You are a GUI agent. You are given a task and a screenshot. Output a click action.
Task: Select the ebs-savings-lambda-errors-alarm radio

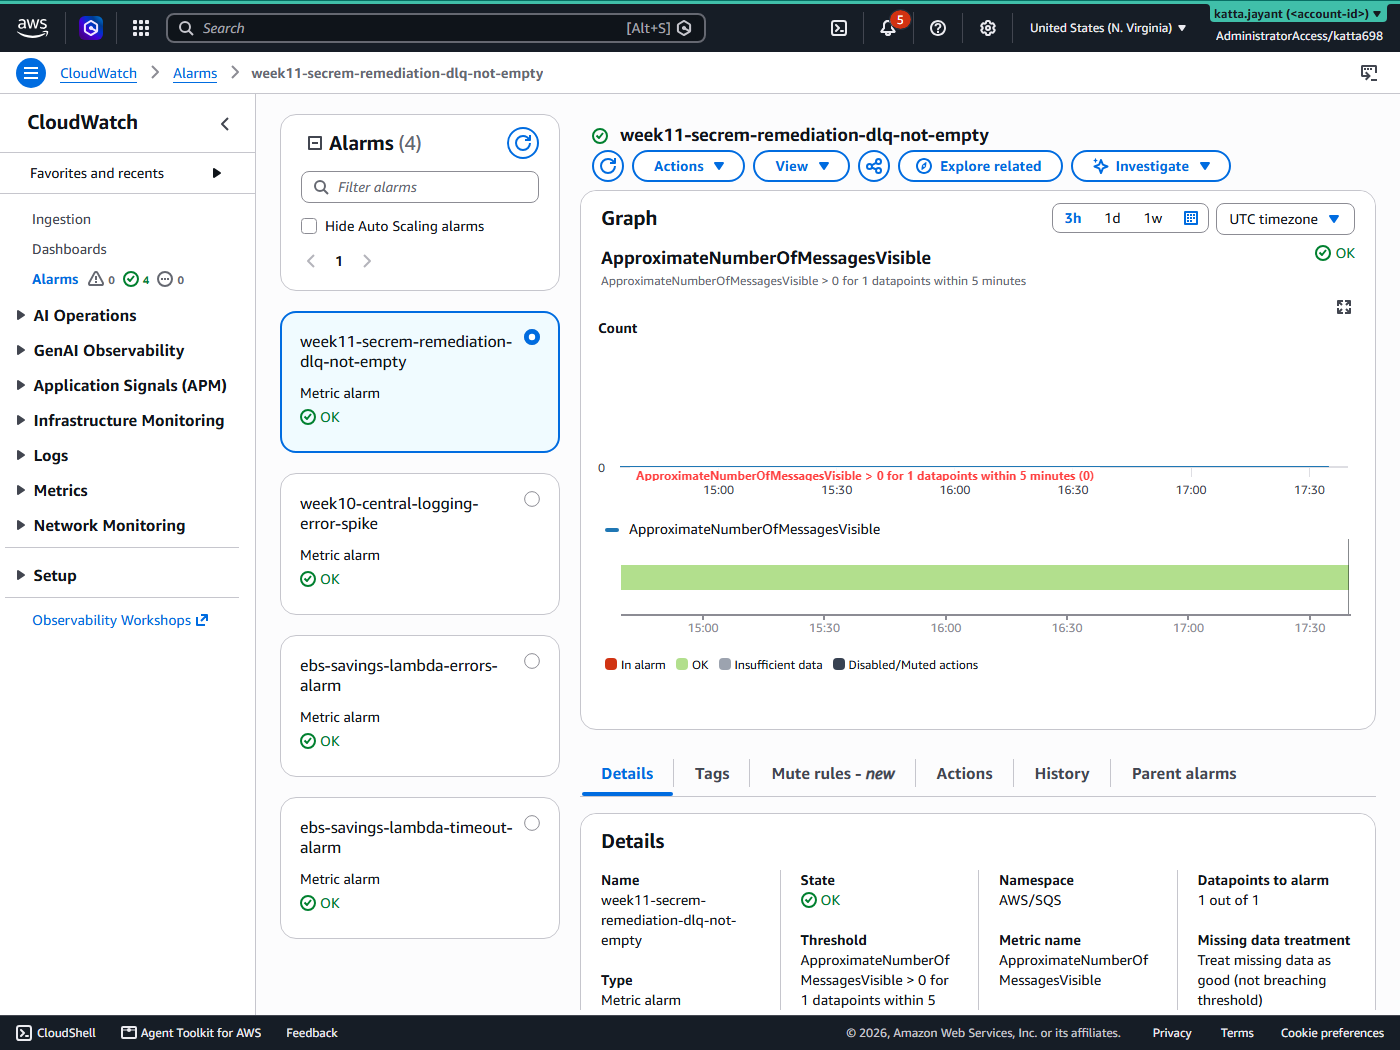(x=532, y=661)
